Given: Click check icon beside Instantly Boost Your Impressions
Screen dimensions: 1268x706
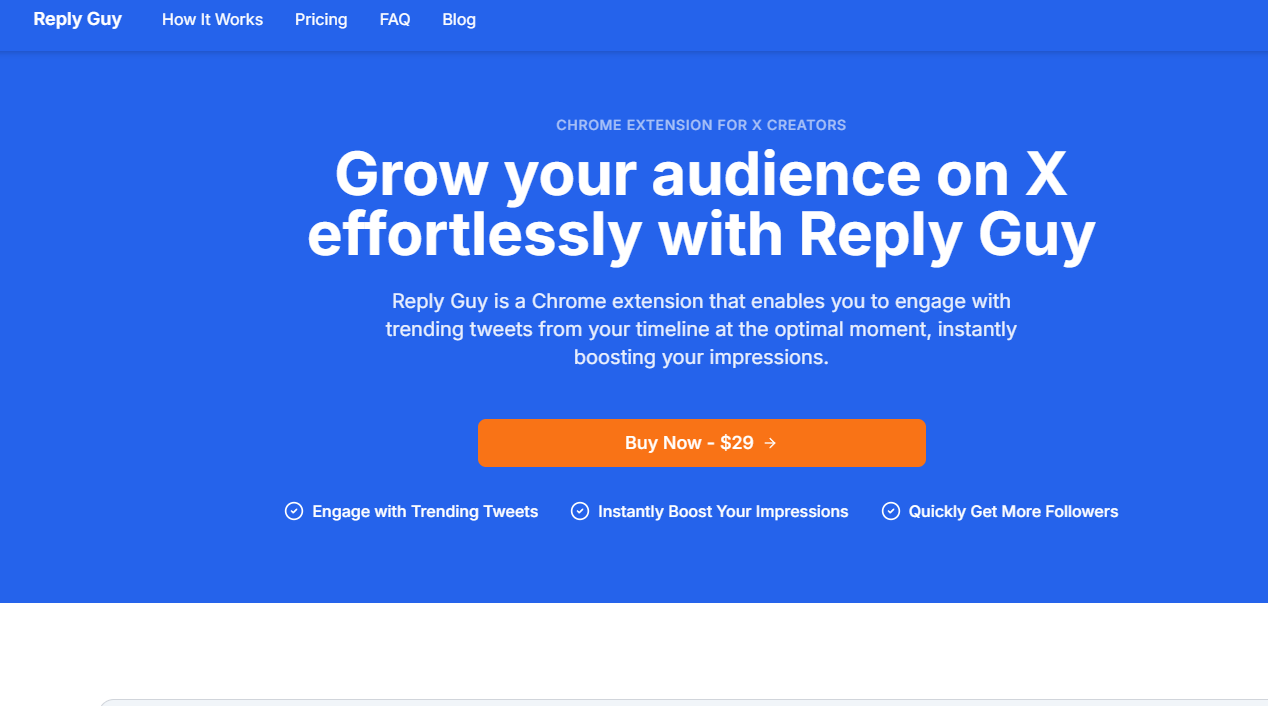Looking at the screenshot, I should [x=580, y=511].
